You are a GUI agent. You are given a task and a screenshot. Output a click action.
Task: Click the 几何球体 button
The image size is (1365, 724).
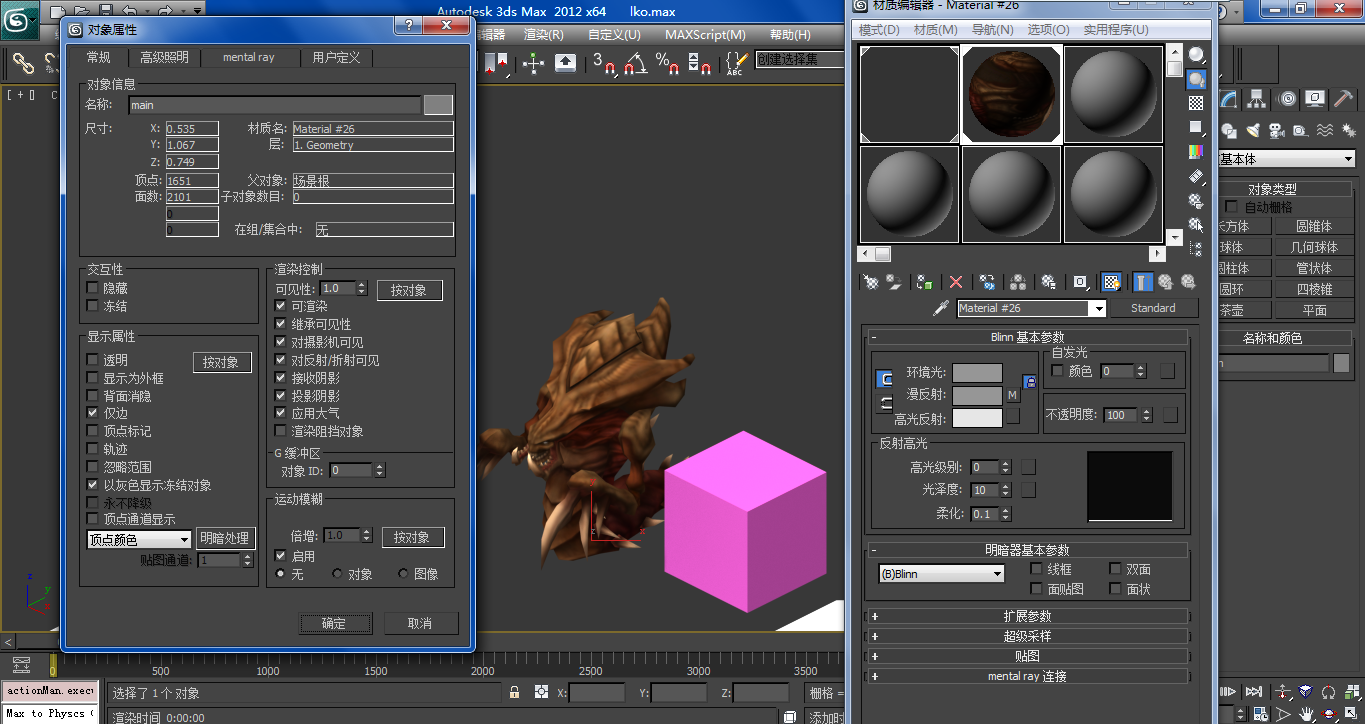click(x=1314, y=247)
